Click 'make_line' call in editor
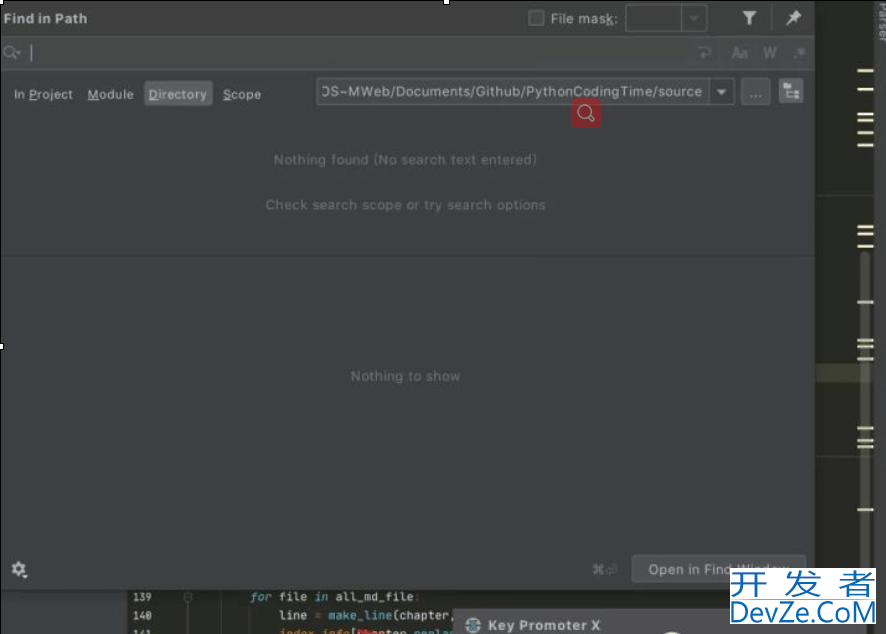The image size is (886, 634). coord(360,615)
